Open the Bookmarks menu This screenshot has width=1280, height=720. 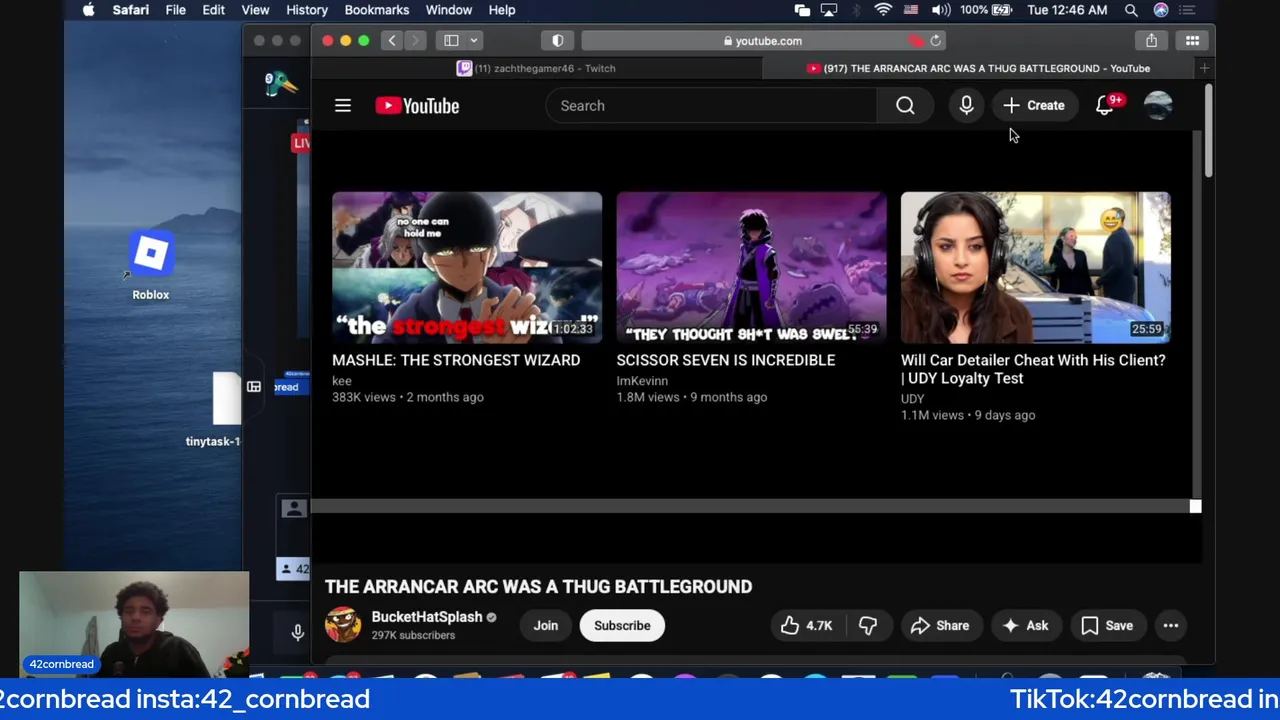click(377, 10)
